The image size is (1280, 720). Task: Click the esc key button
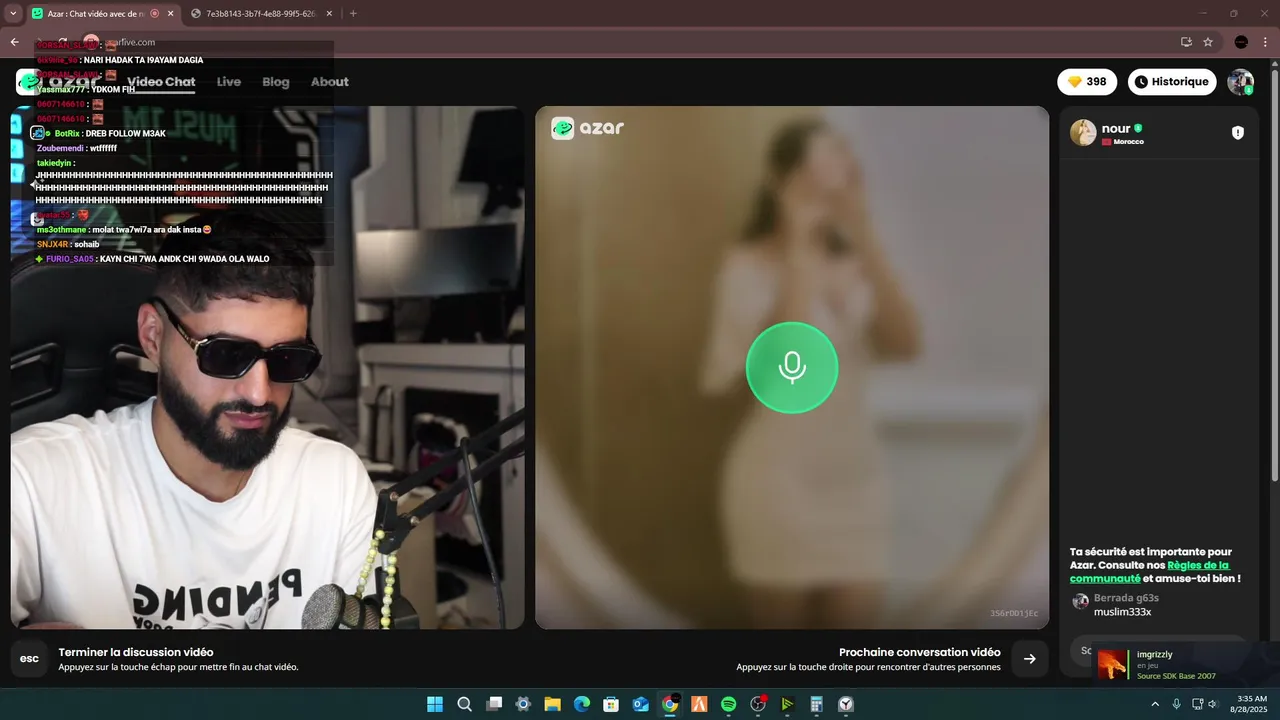[30, 659]
